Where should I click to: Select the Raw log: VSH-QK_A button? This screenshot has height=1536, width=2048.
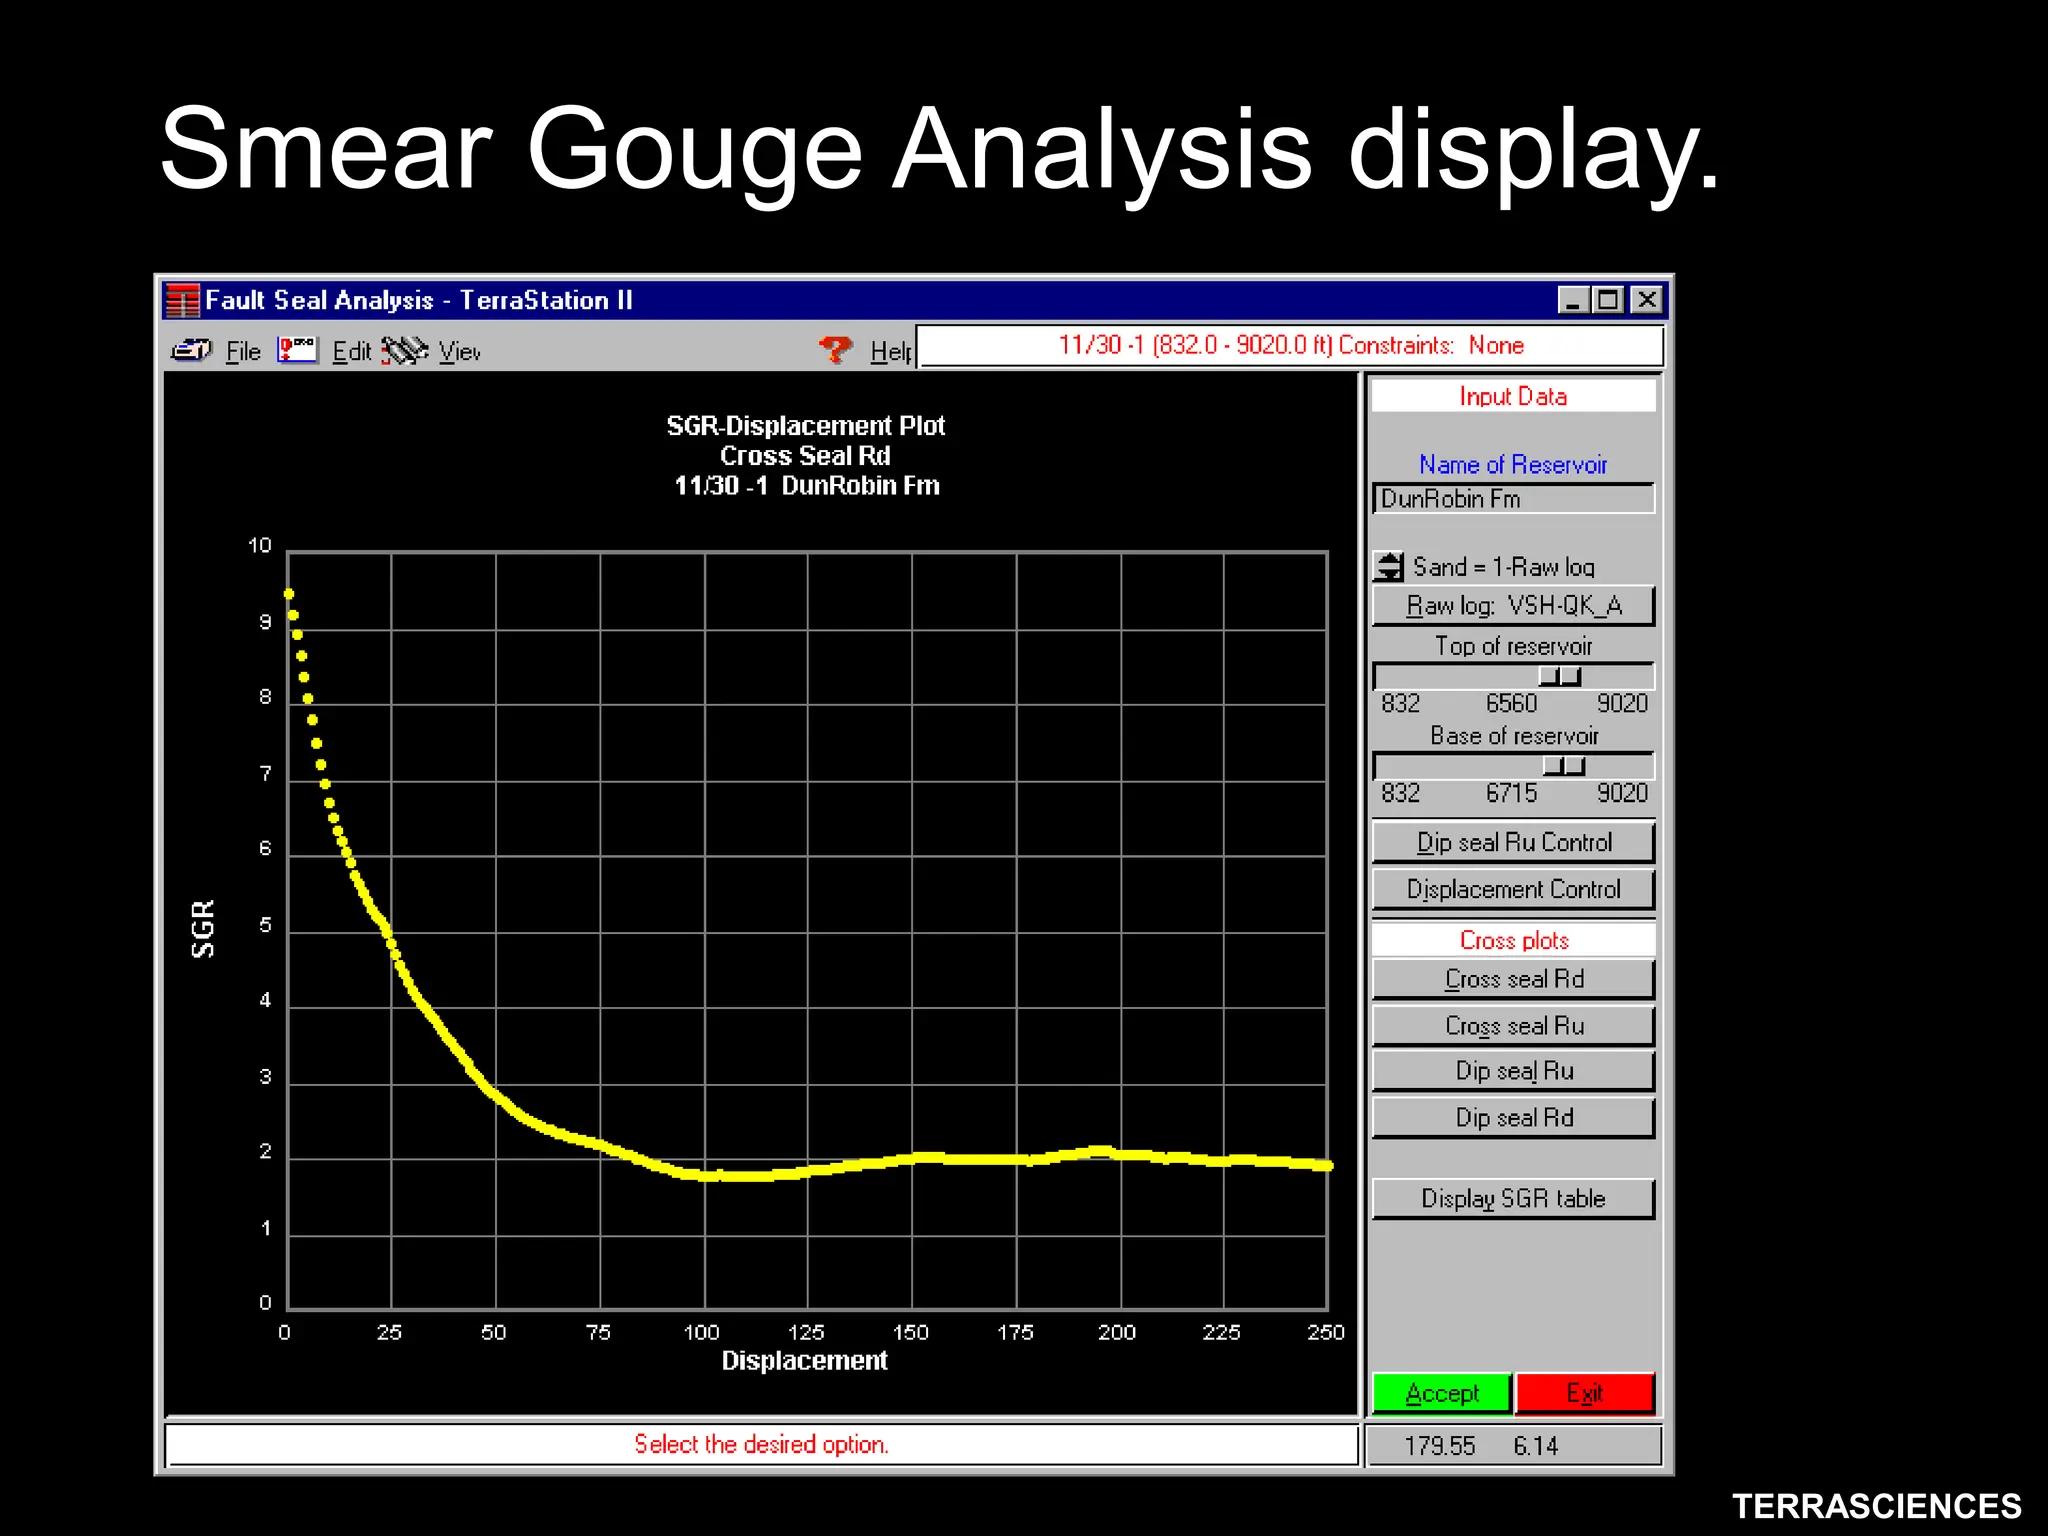pos(1514,606)
